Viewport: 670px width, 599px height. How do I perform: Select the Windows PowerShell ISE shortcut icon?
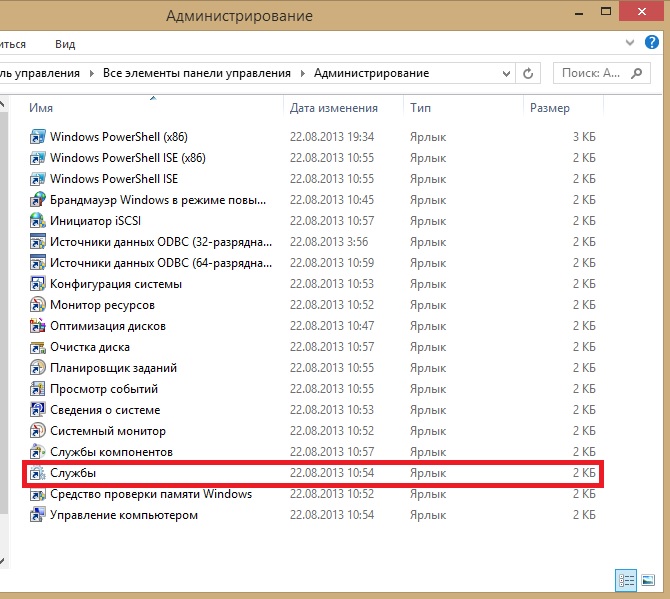[x=38, y=179]
